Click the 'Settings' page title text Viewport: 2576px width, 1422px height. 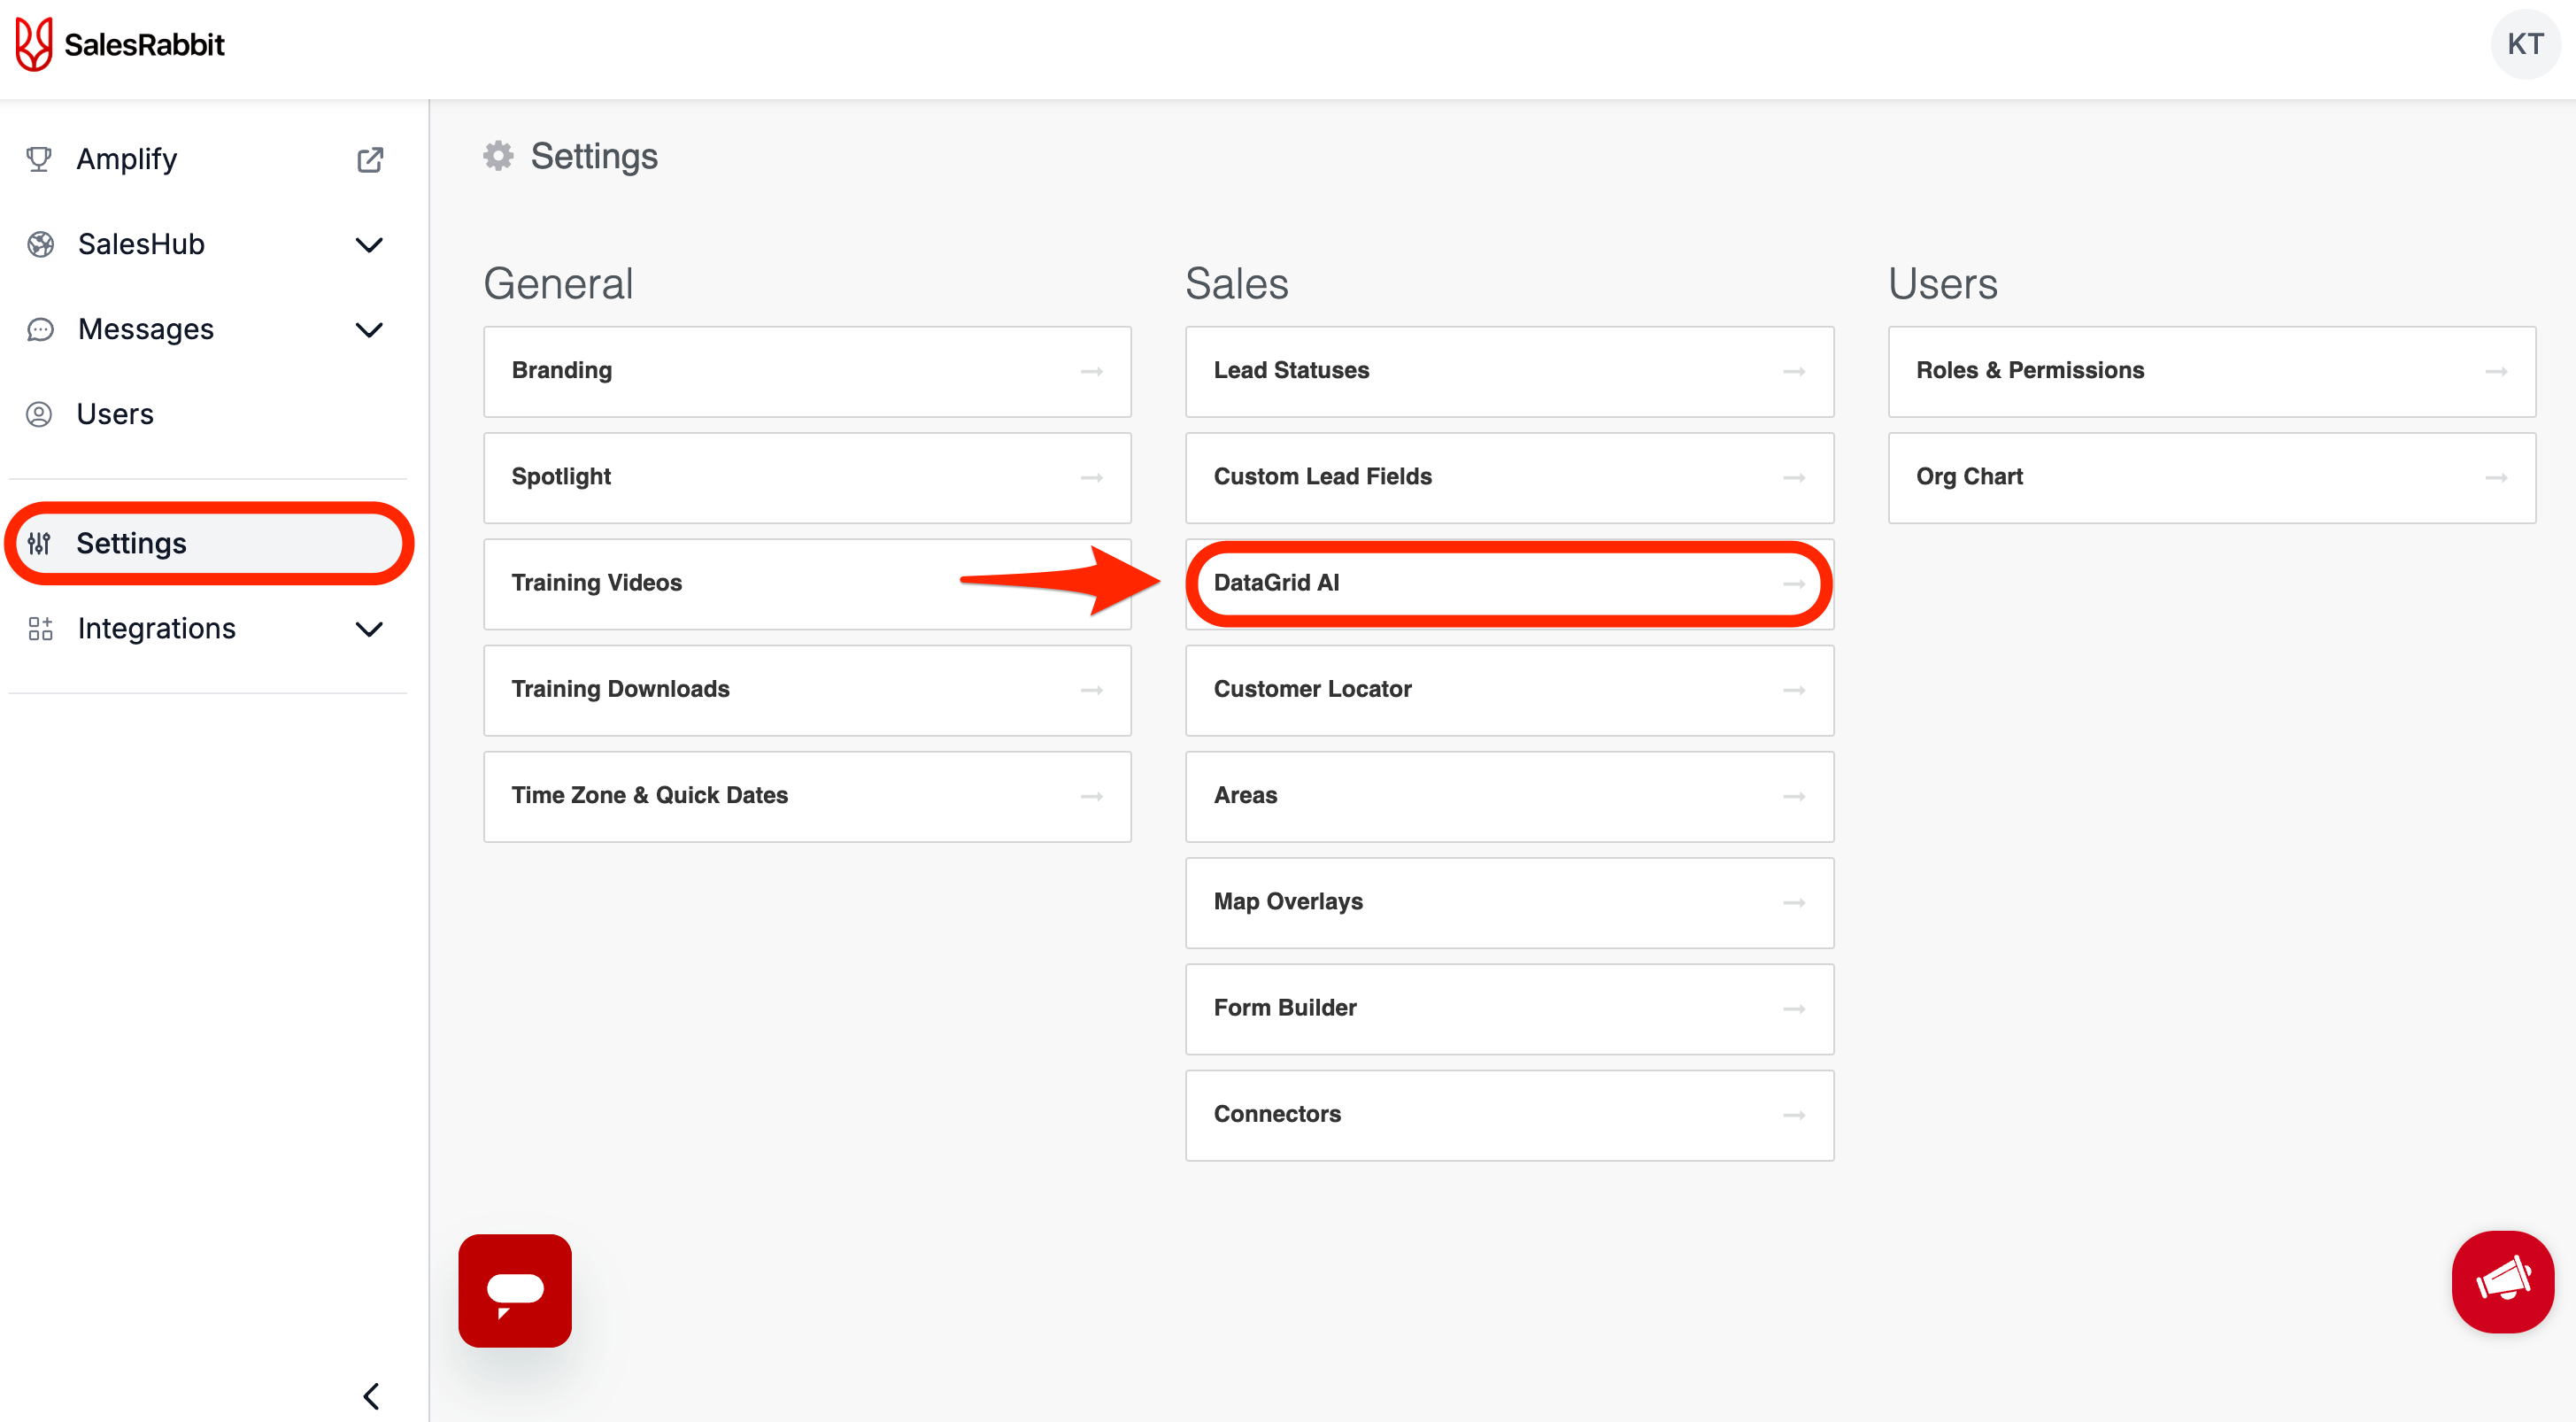[594, 156]
